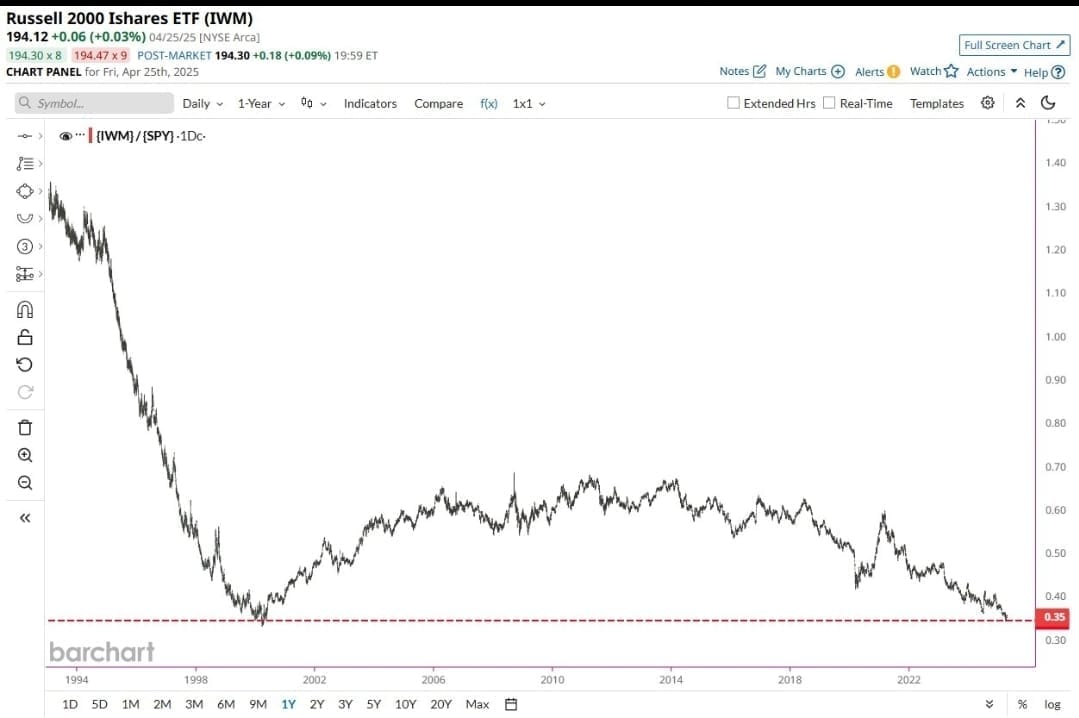Open the Actions dropdown menu
The image size is (1079, 718).
pyautogui.click(x=991, y=72)
